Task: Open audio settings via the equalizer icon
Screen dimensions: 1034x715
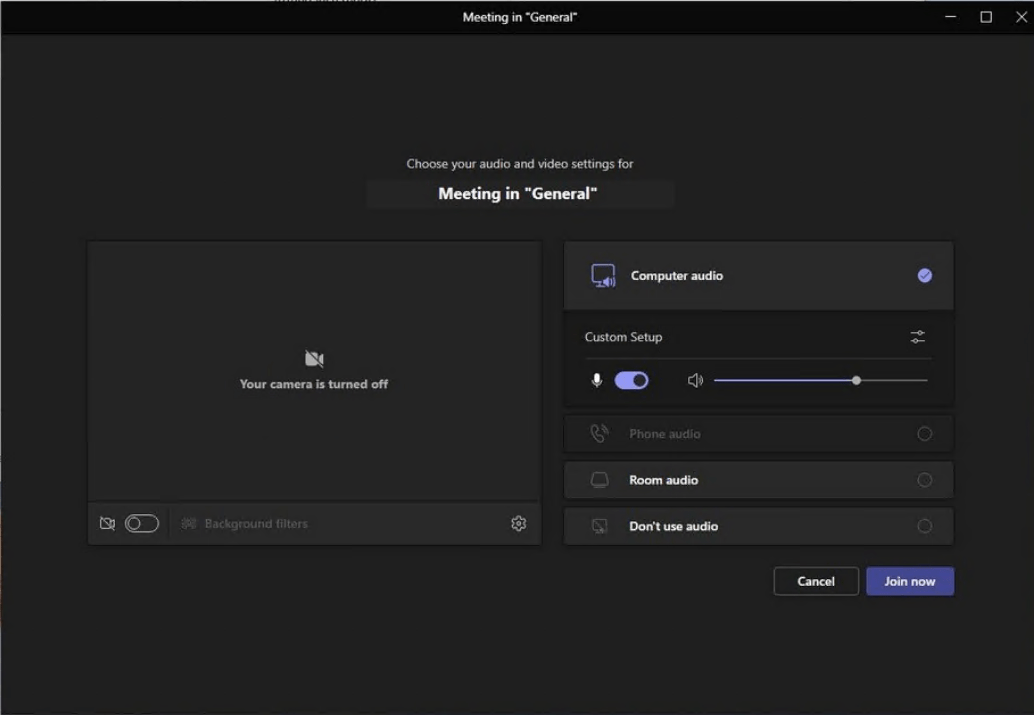Action: point(917,337)
